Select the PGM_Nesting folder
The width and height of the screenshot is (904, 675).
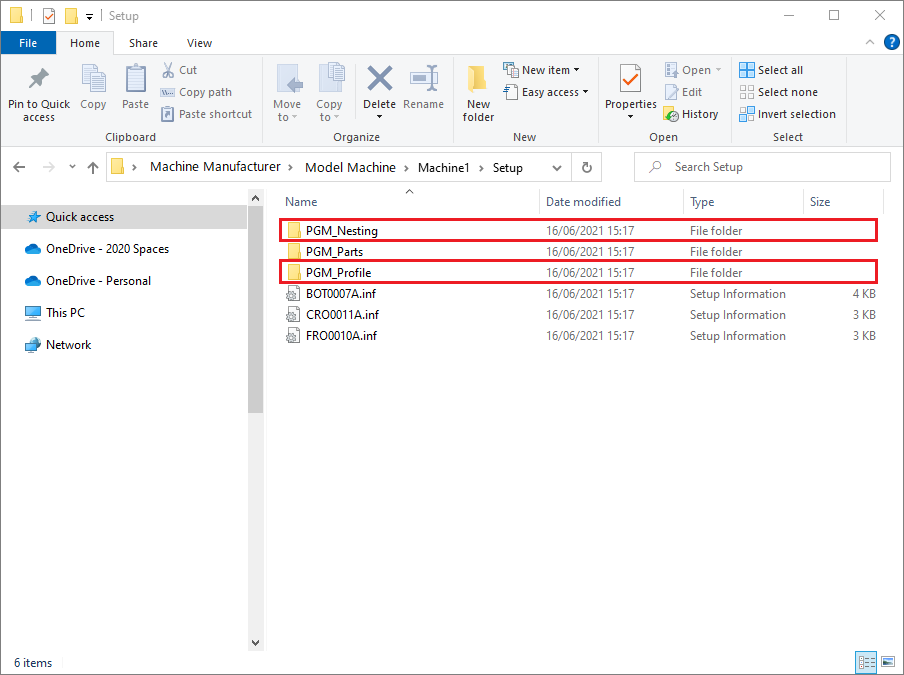tap(579, 231)
